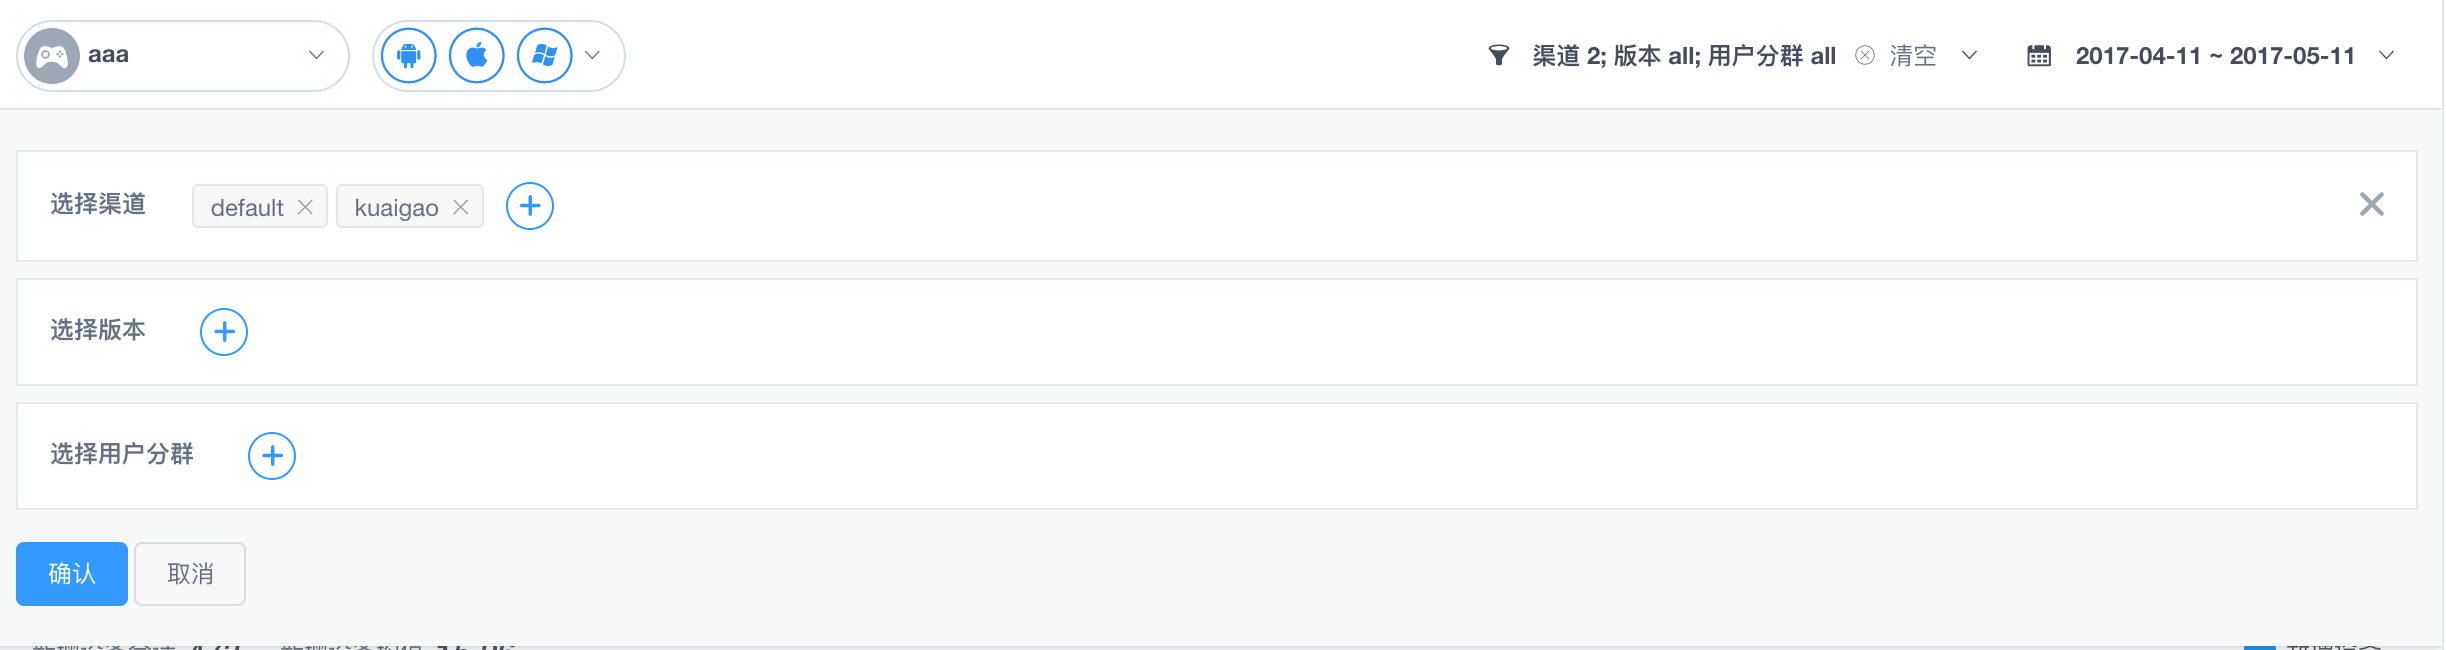Click the gamepad app avatar icon
Image resolution: width=2446 pixels, height=650 pixels.
click(x=52, y=56)
